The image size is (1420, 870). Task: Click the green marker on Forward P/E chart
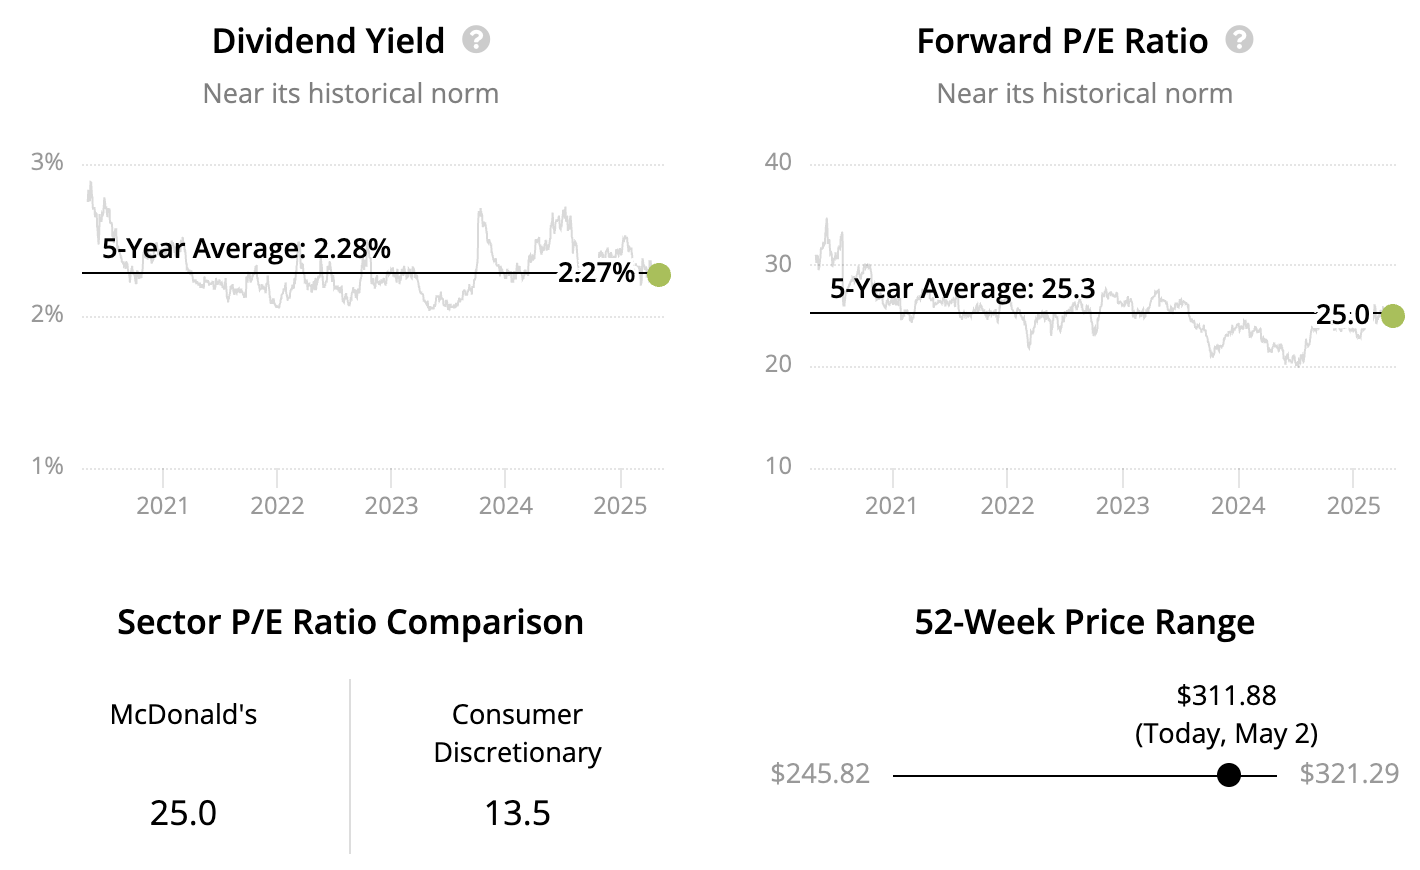pyautogui.click(x=1392, y=316)
